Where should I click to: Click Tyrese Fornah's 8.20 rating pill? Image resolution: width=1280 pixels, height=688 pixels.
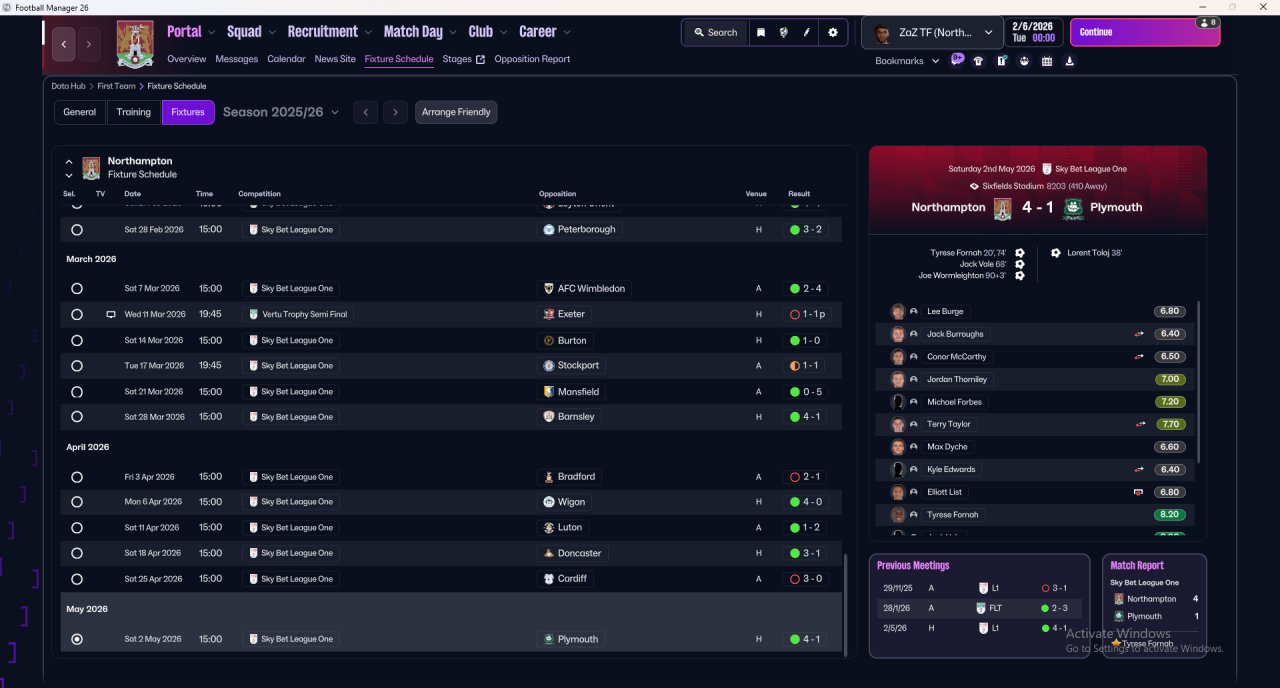[1168, 515]
